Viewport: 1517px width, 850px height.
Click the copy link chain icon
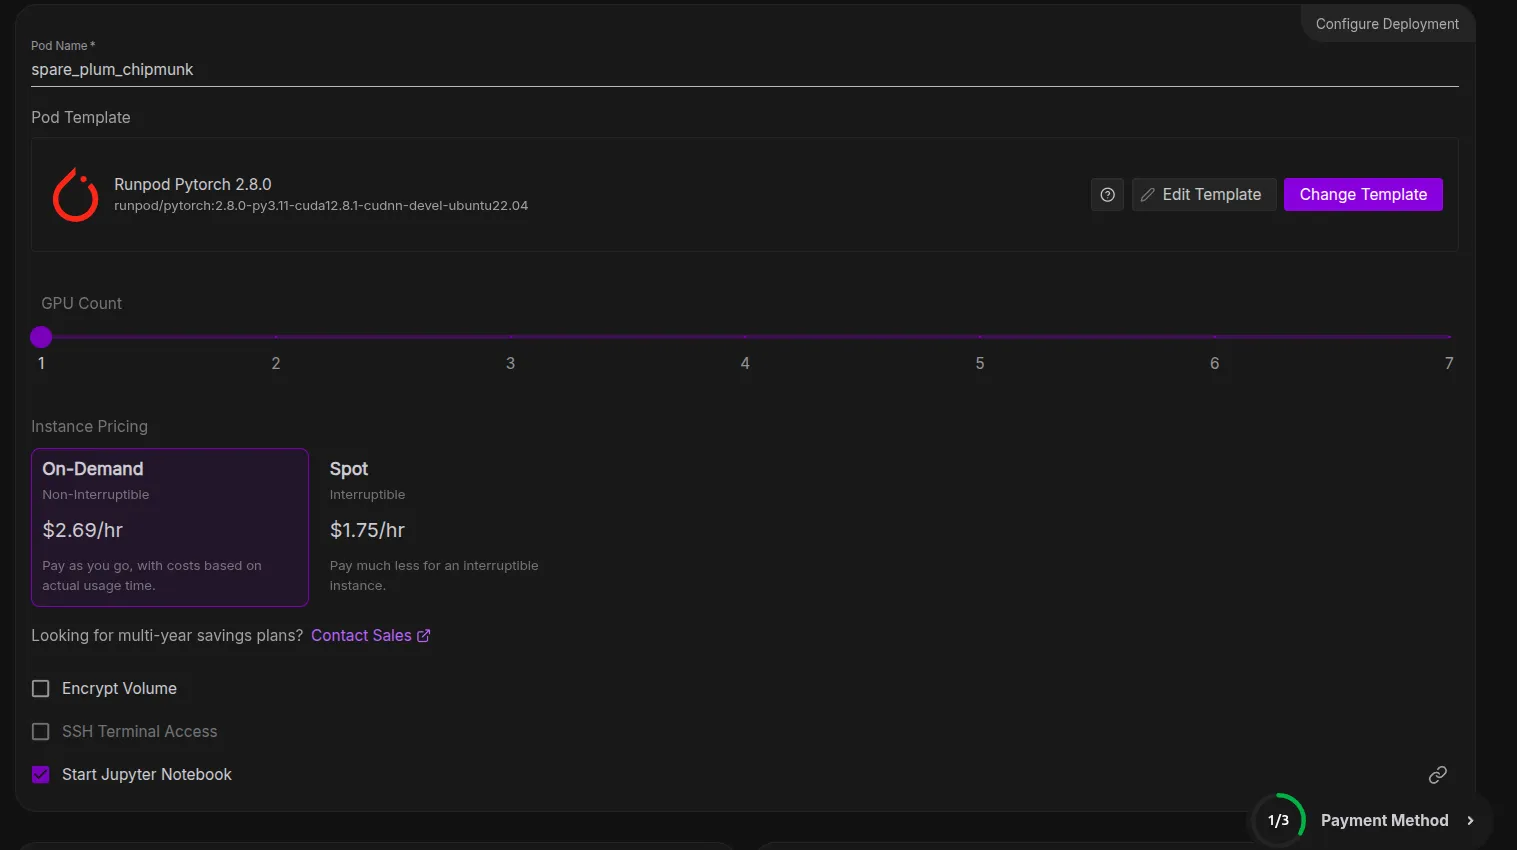pos(1437,775)
